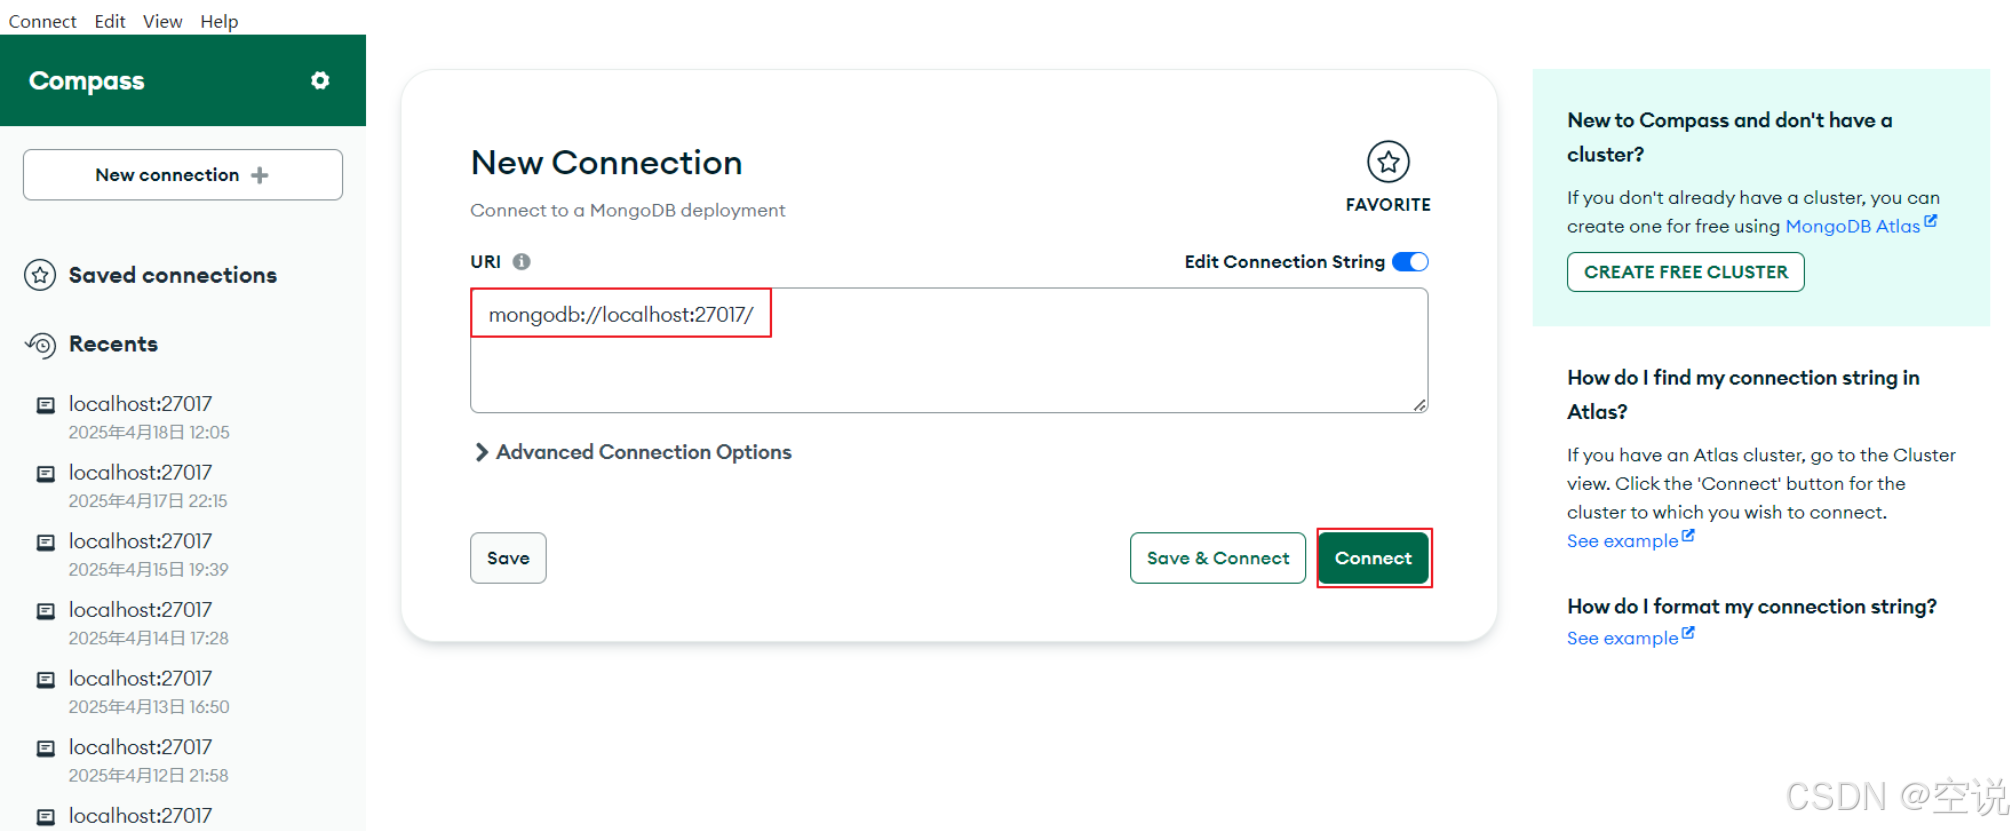Image resolution: width=2014 pixels, height=831 pixels.
Task: Open the Edit menu
Action: [110, 21]
